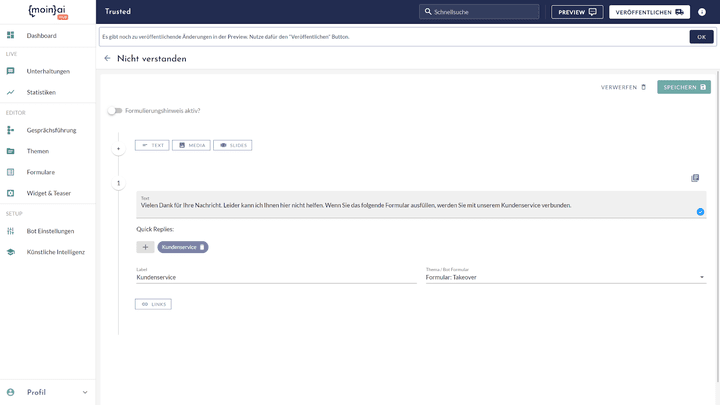The width and height of the screenshot is (720, 405).
Task: Click the info icon in top bar
Action: click(x=702, y=12)
